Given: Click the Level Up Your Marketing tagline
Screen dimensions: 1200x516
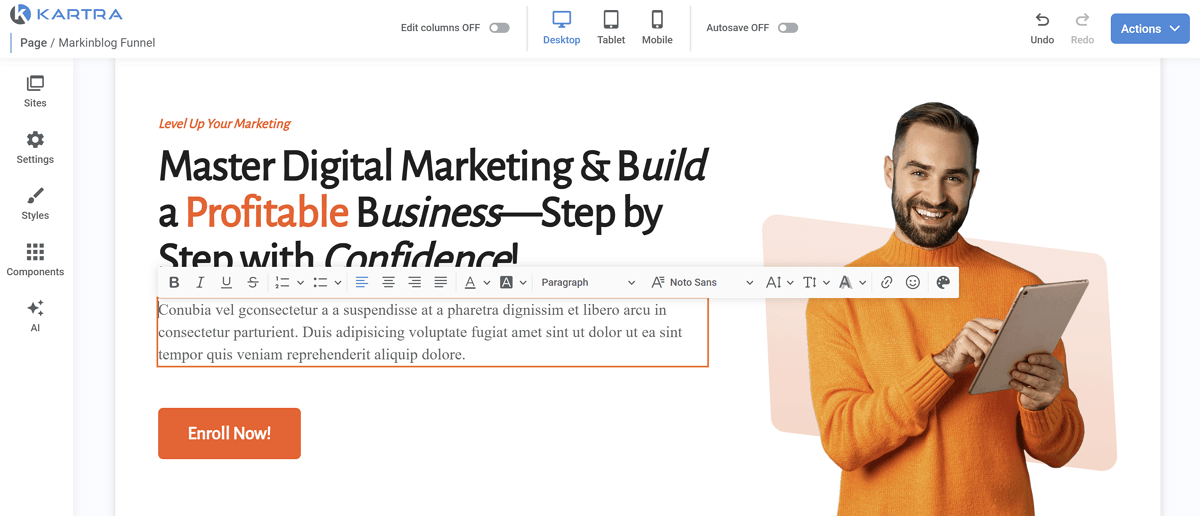Looking at the screenshot, I should 224,124.
